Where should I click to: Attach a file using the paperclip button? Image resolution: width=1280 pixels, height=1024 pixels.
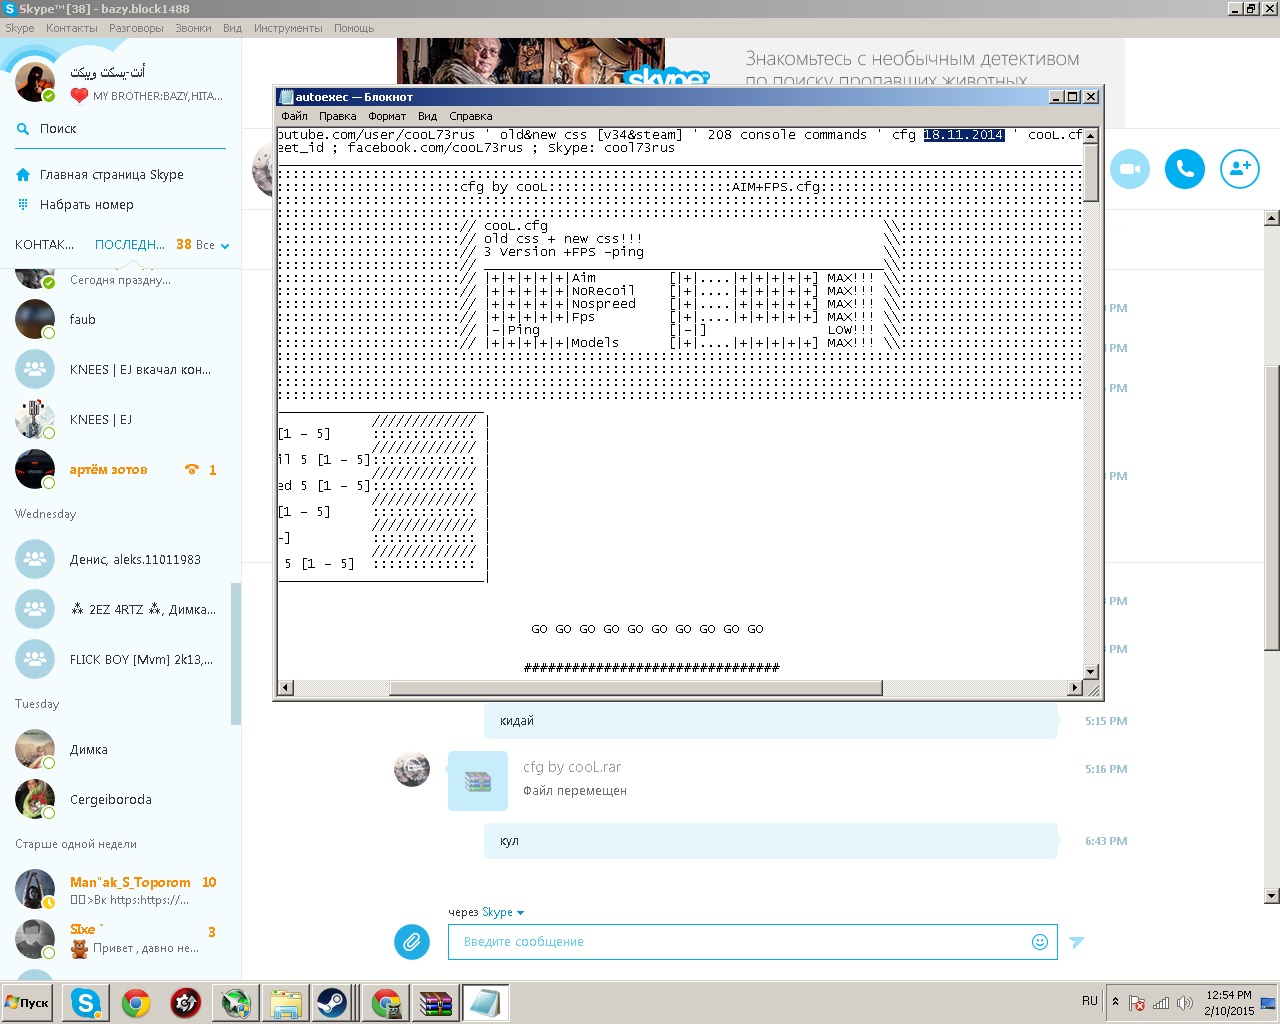pyautogui.click(x=412, y=941)
